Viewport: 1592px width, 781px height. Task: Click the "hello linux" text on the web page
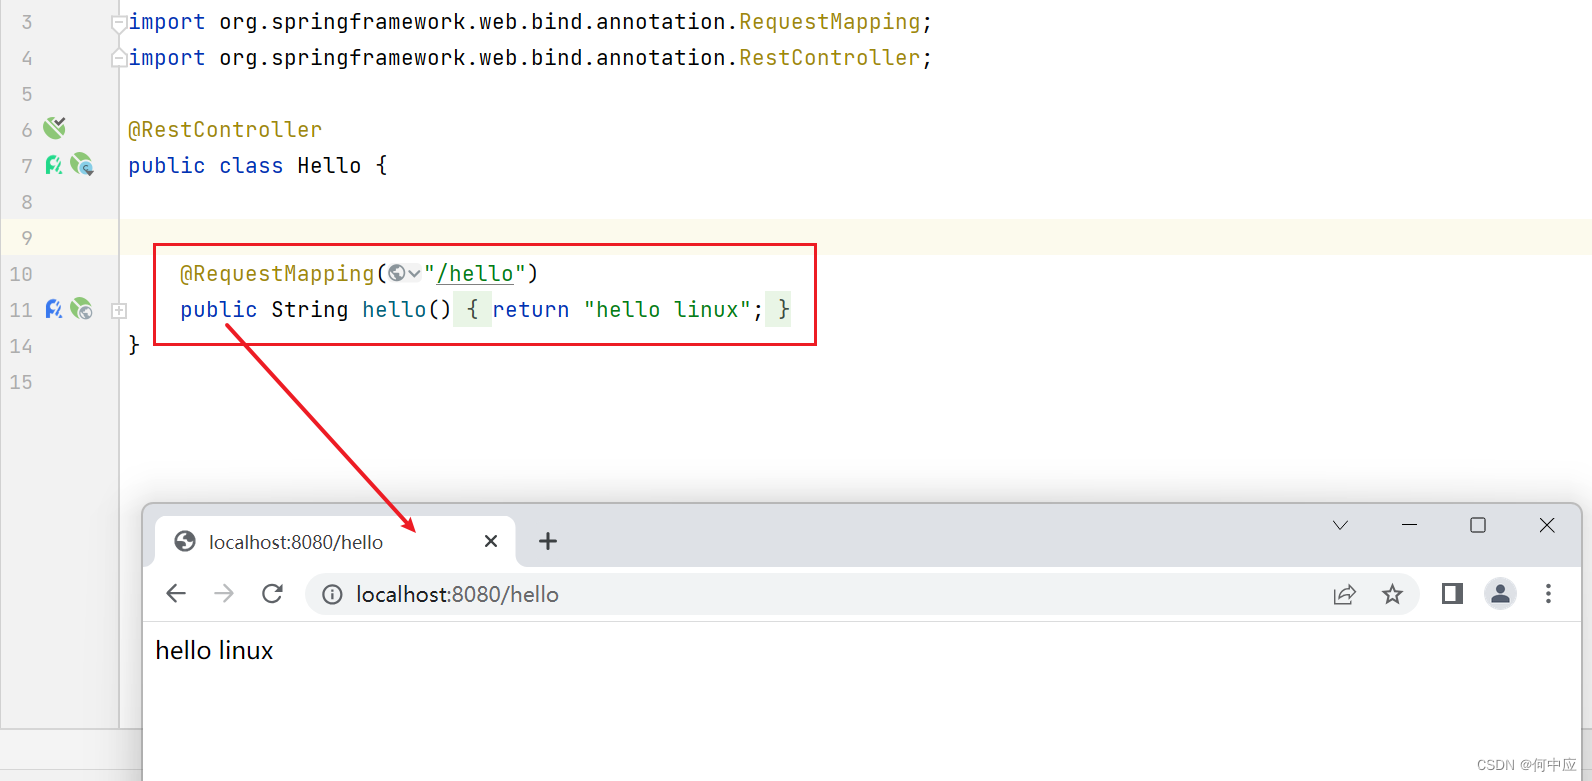(x=214, y=651)
